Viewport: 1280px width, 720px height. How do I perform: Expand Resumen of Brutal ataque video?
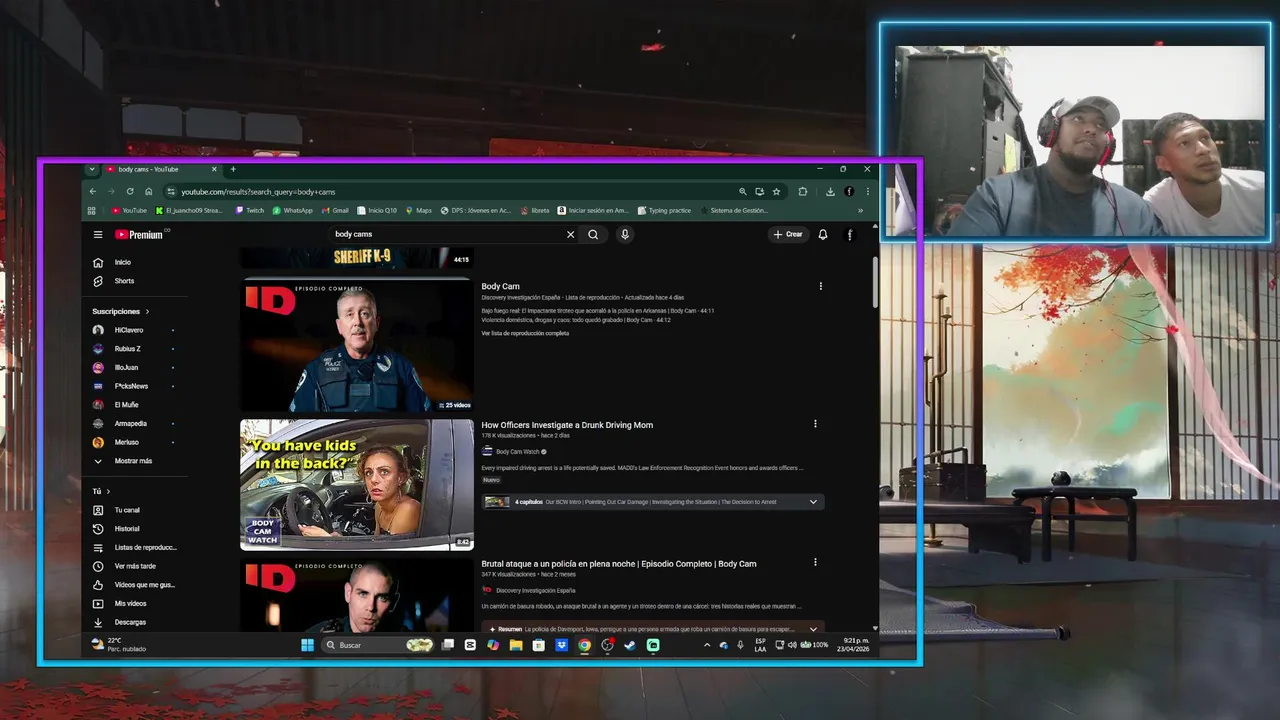click(813, 629)
